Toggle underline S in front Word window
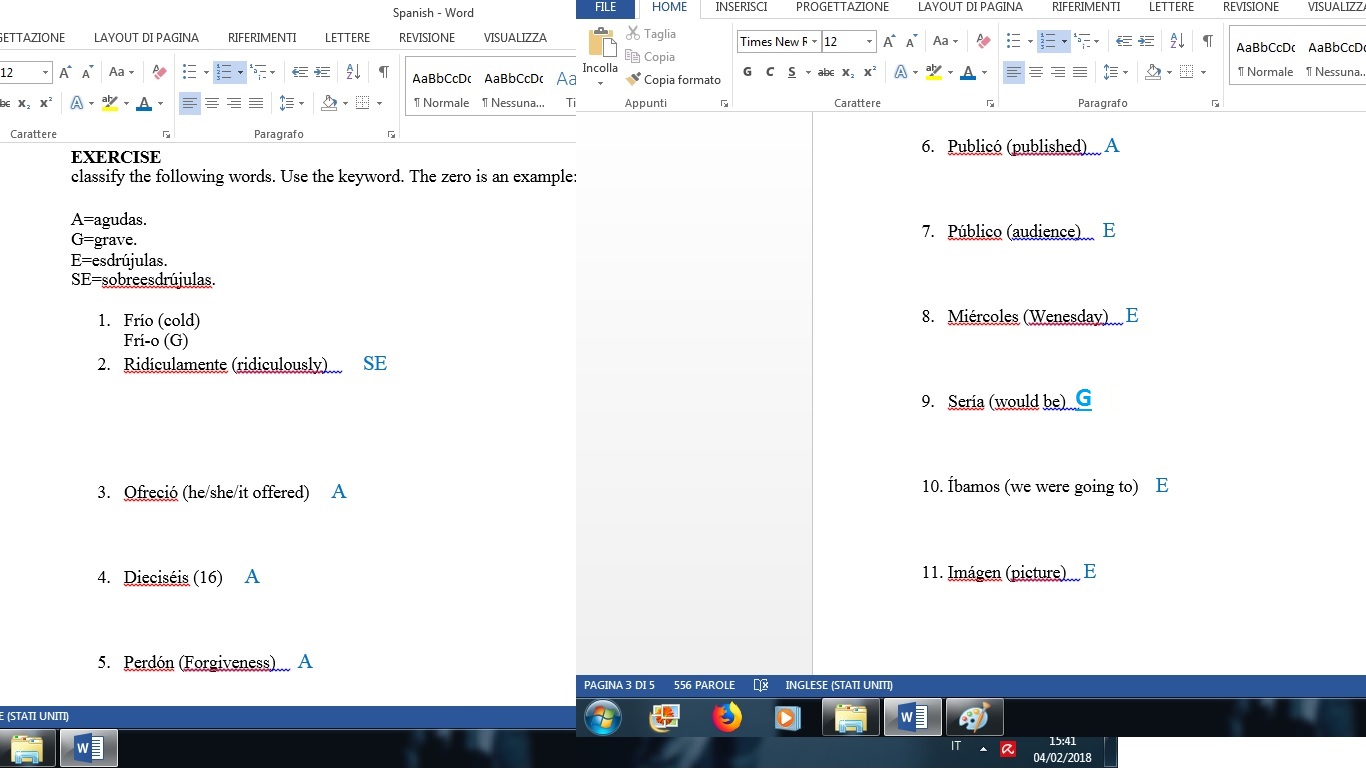Image resolution: width=1366 pixels, height=770 pixels. tap(792, 72)
